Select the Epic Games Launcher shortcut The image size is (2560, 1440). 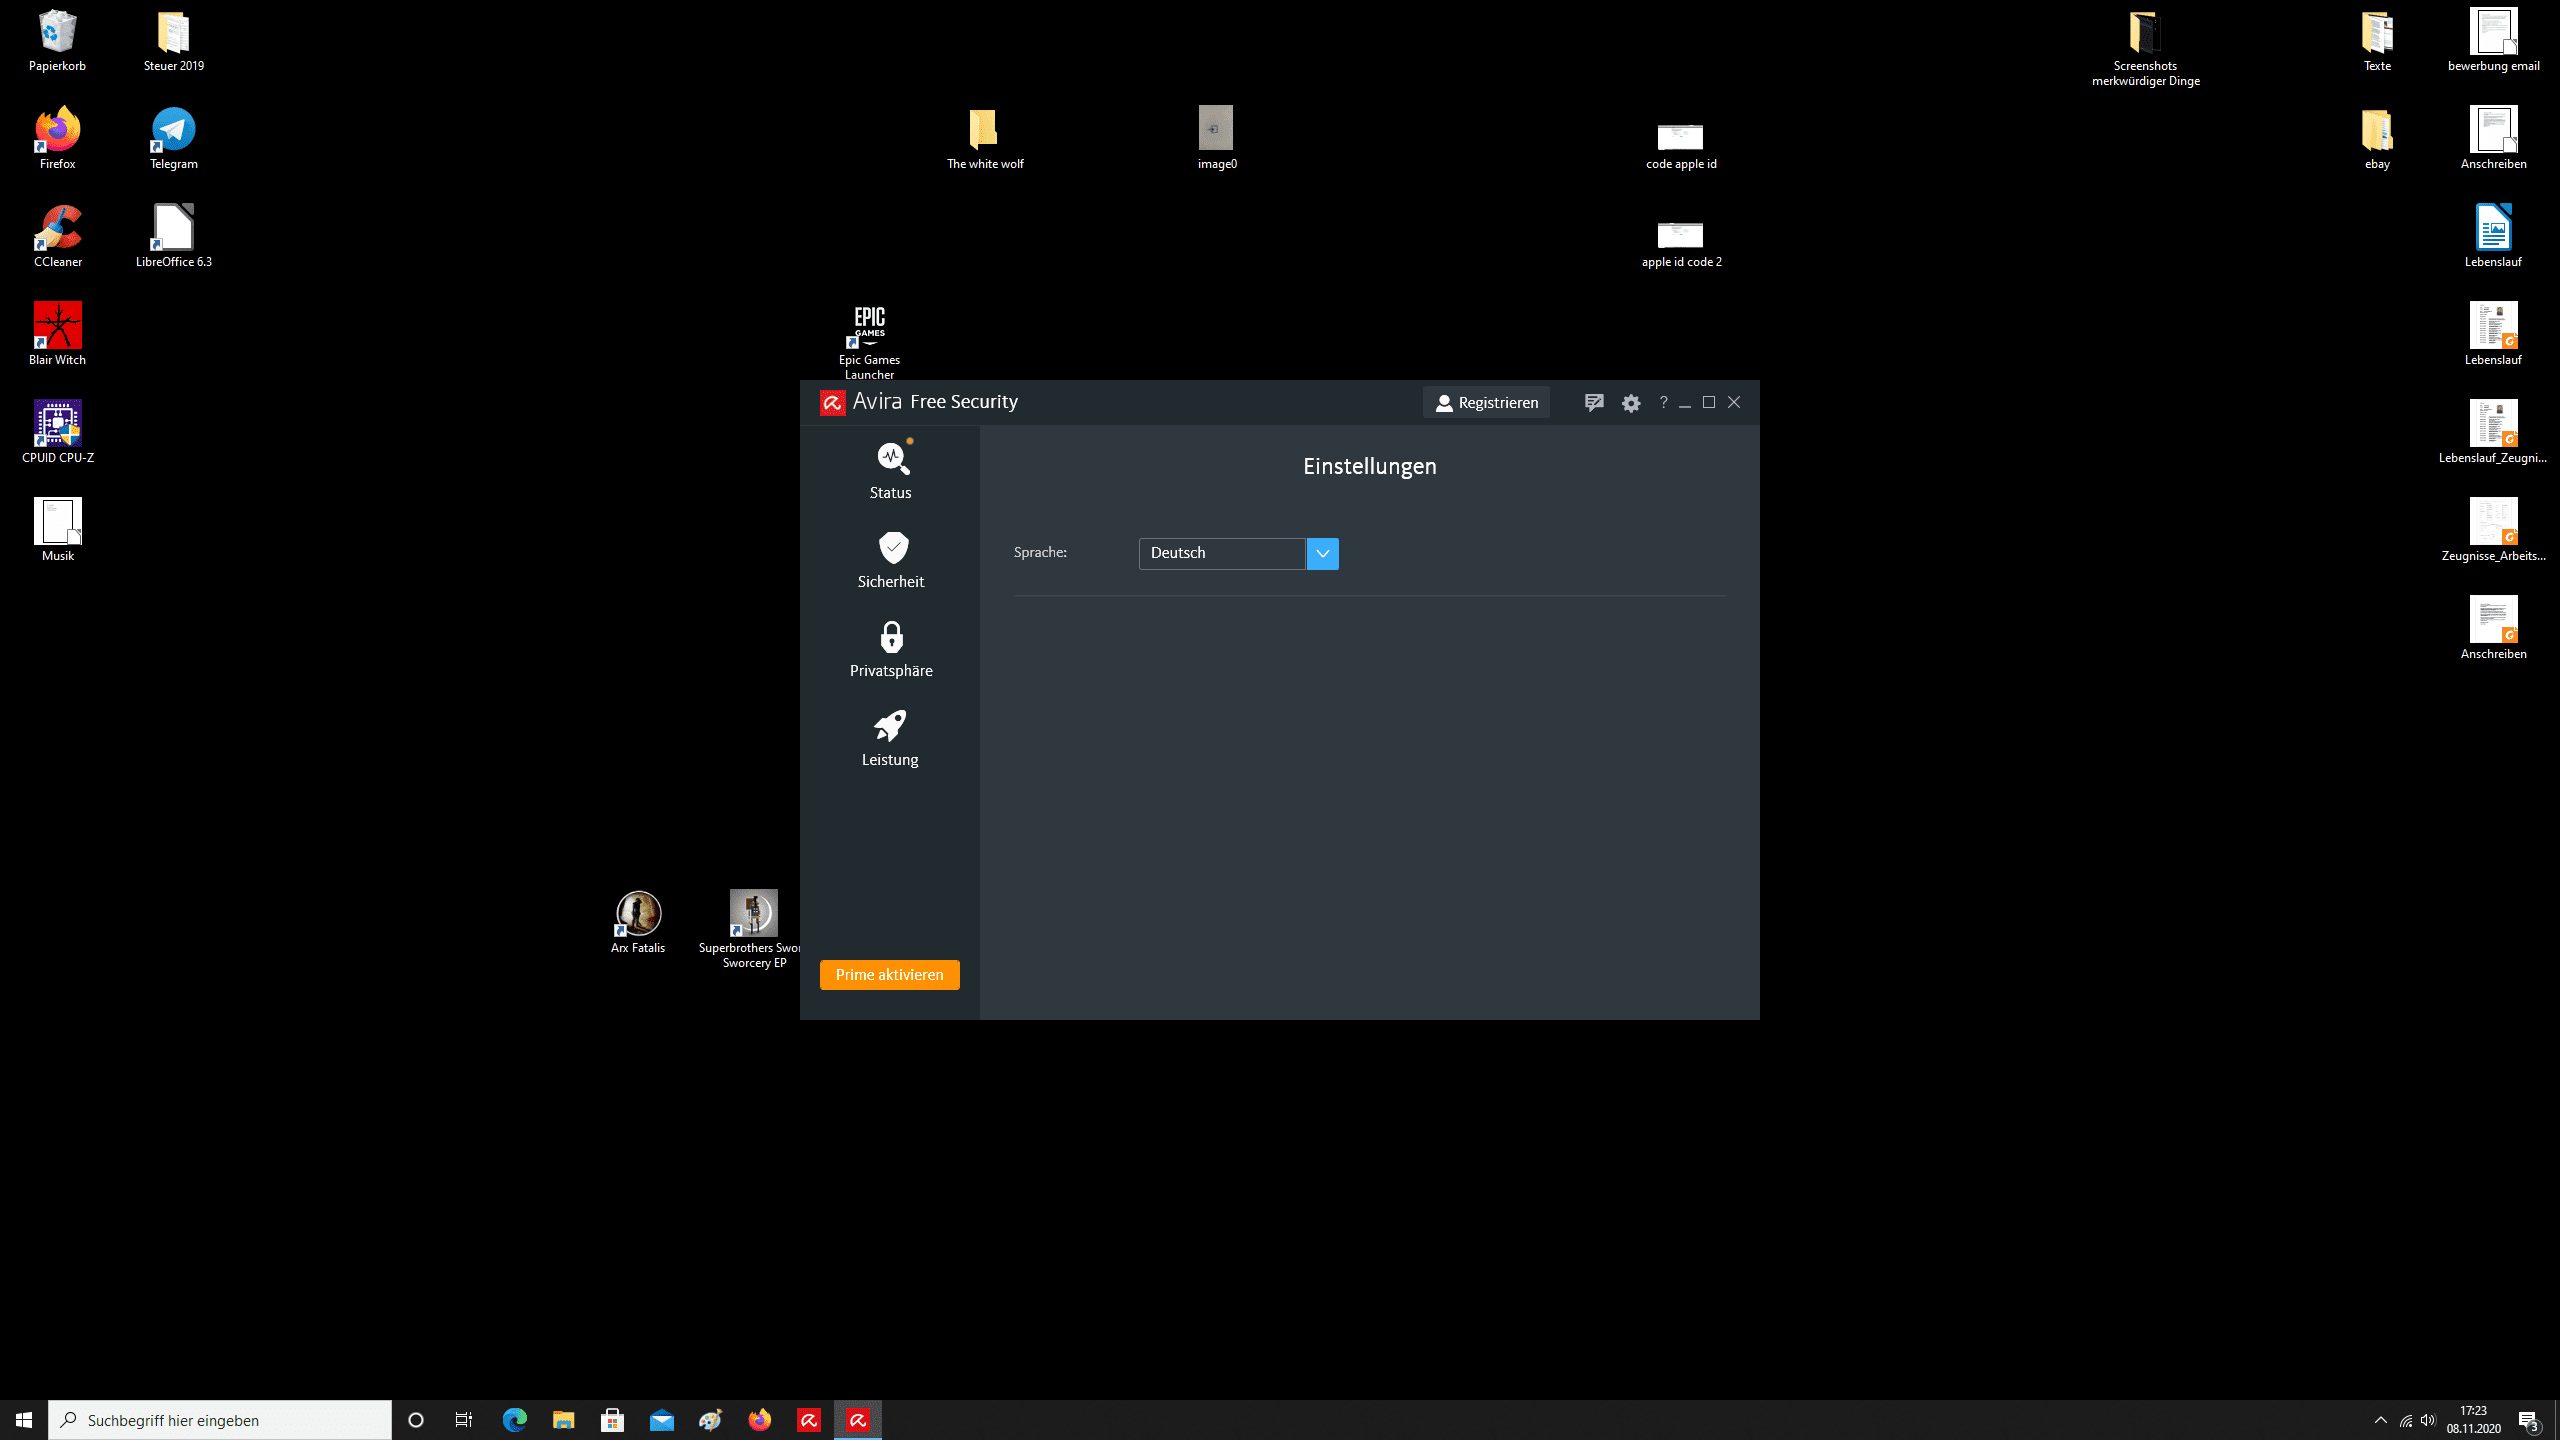pos(869,342)
